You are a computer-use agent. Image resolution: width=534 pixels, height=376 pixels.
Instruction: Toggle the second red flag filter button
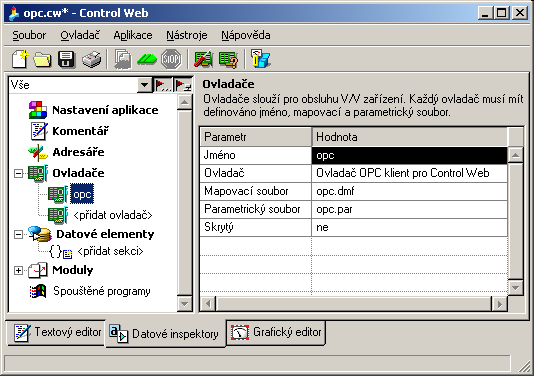click(x=183, y=85)
